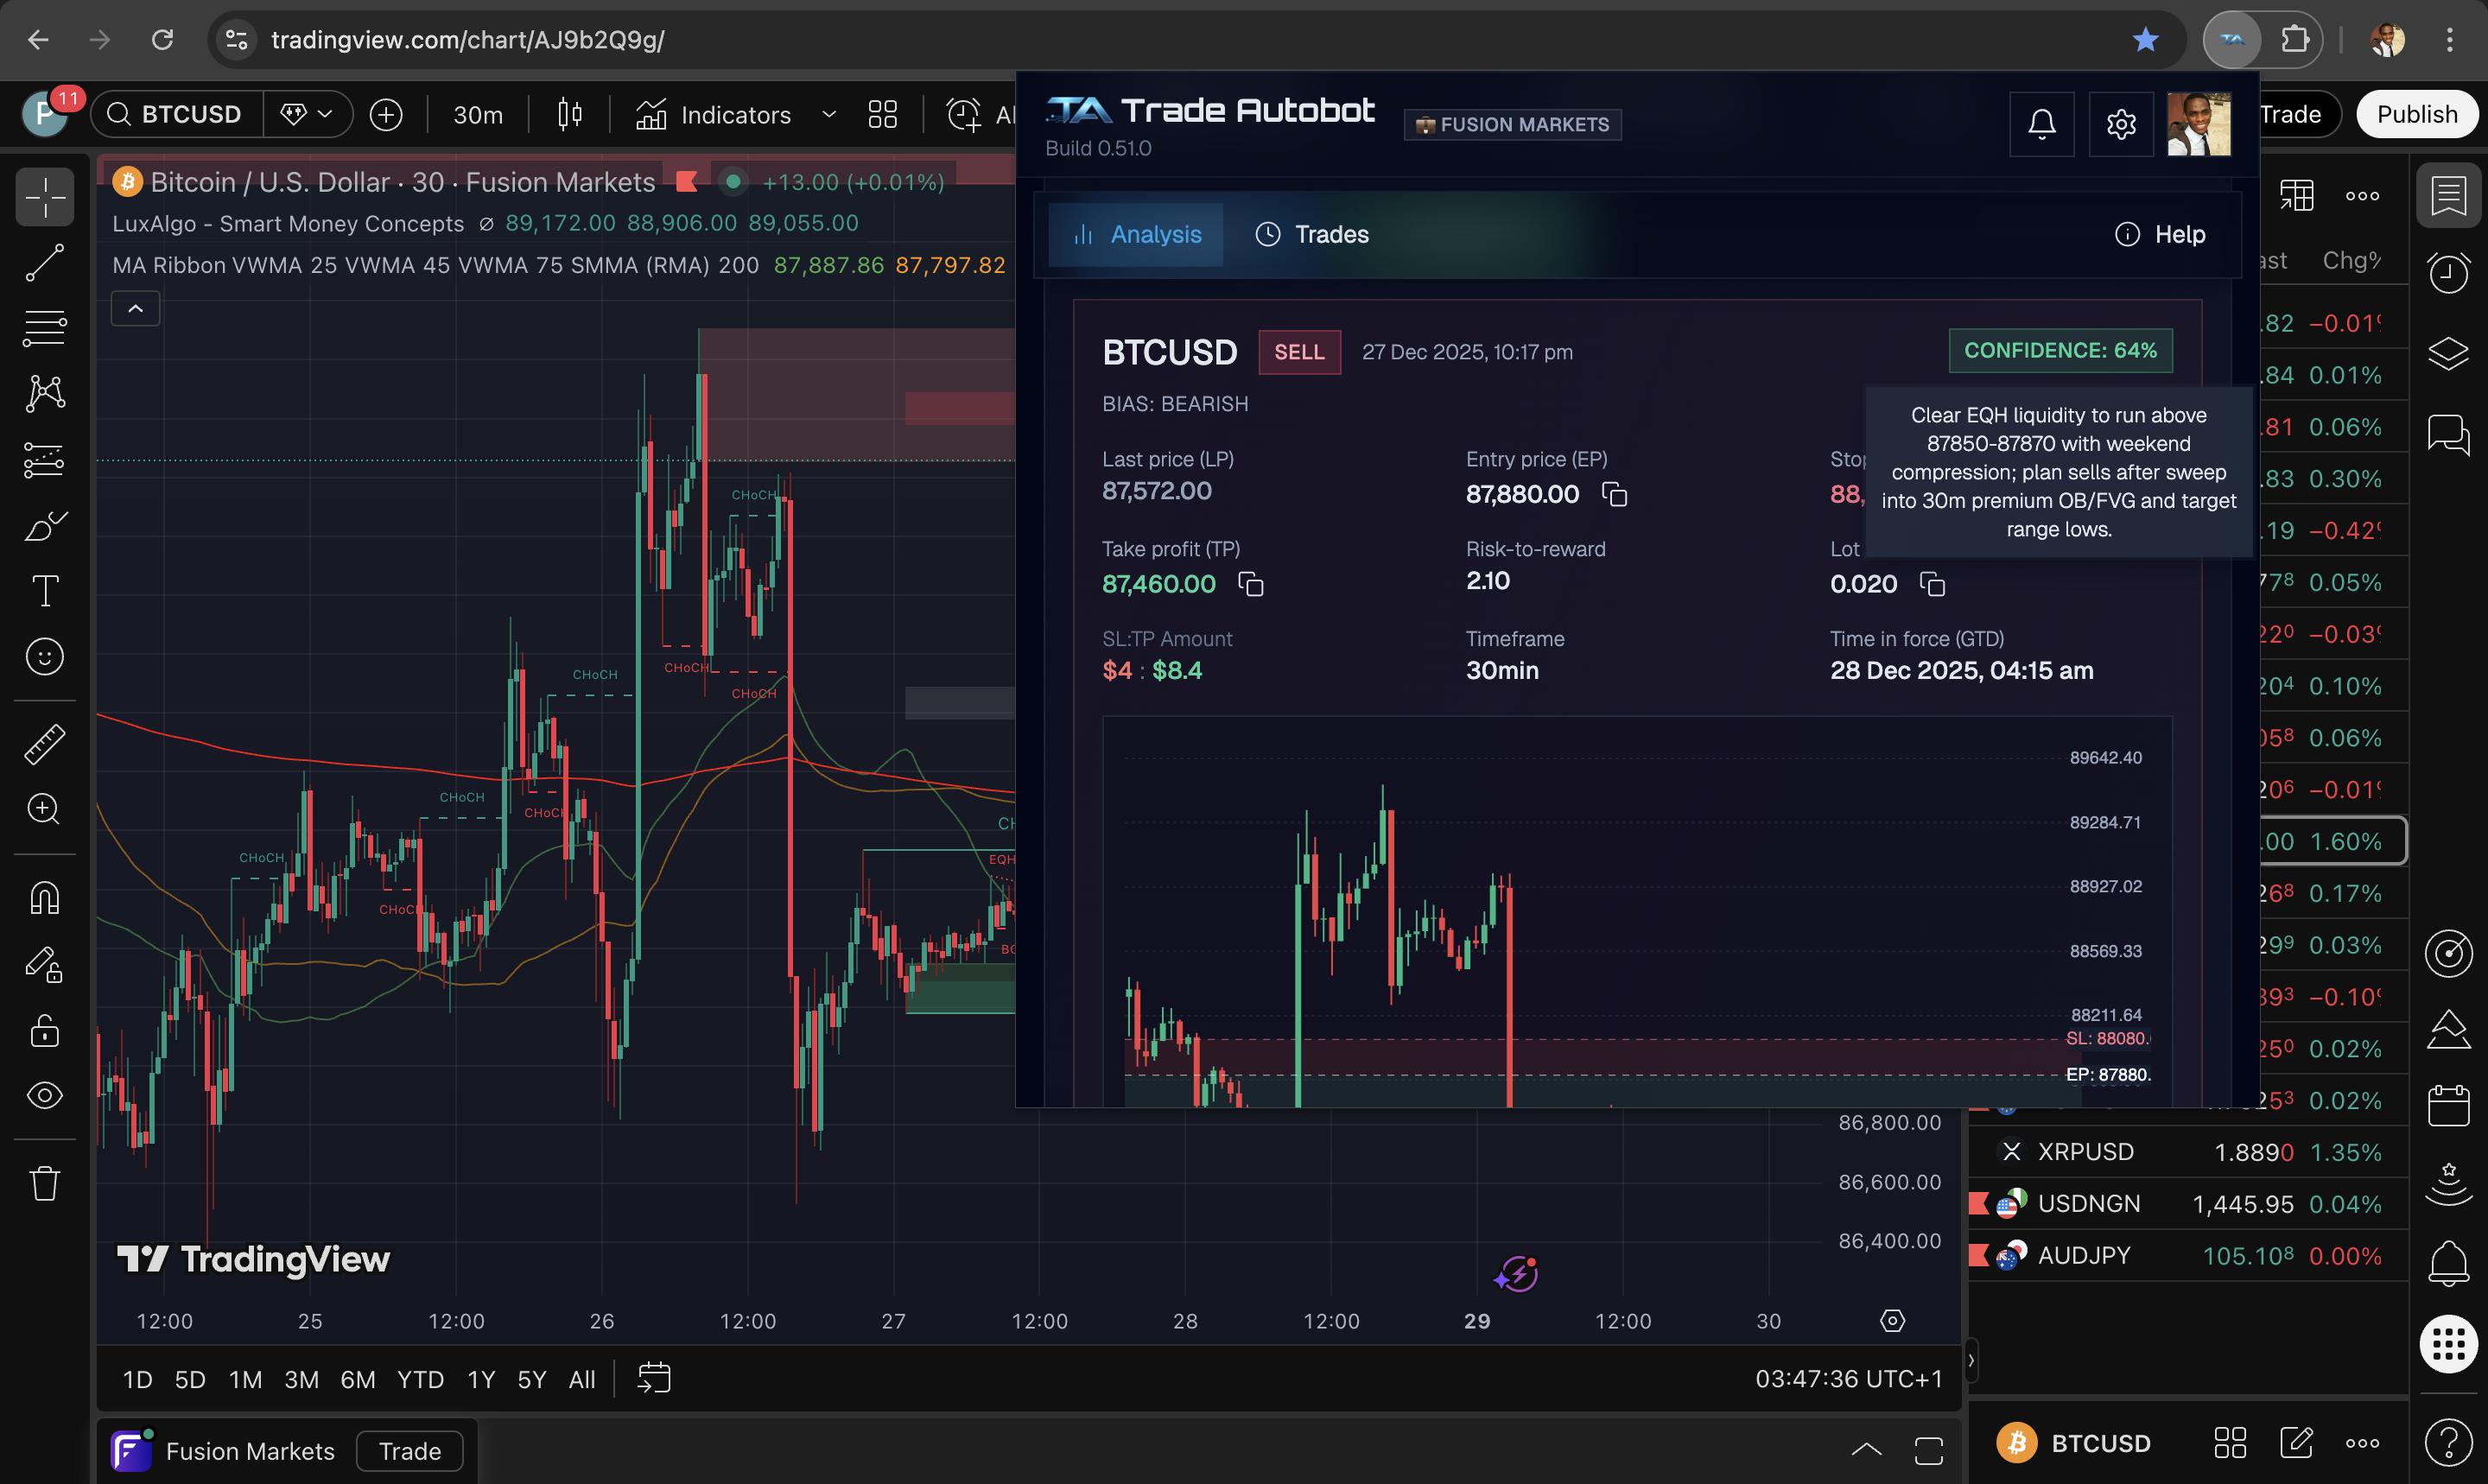
Task: Open the emoji sticker tool
Action: tap(44, 657)
